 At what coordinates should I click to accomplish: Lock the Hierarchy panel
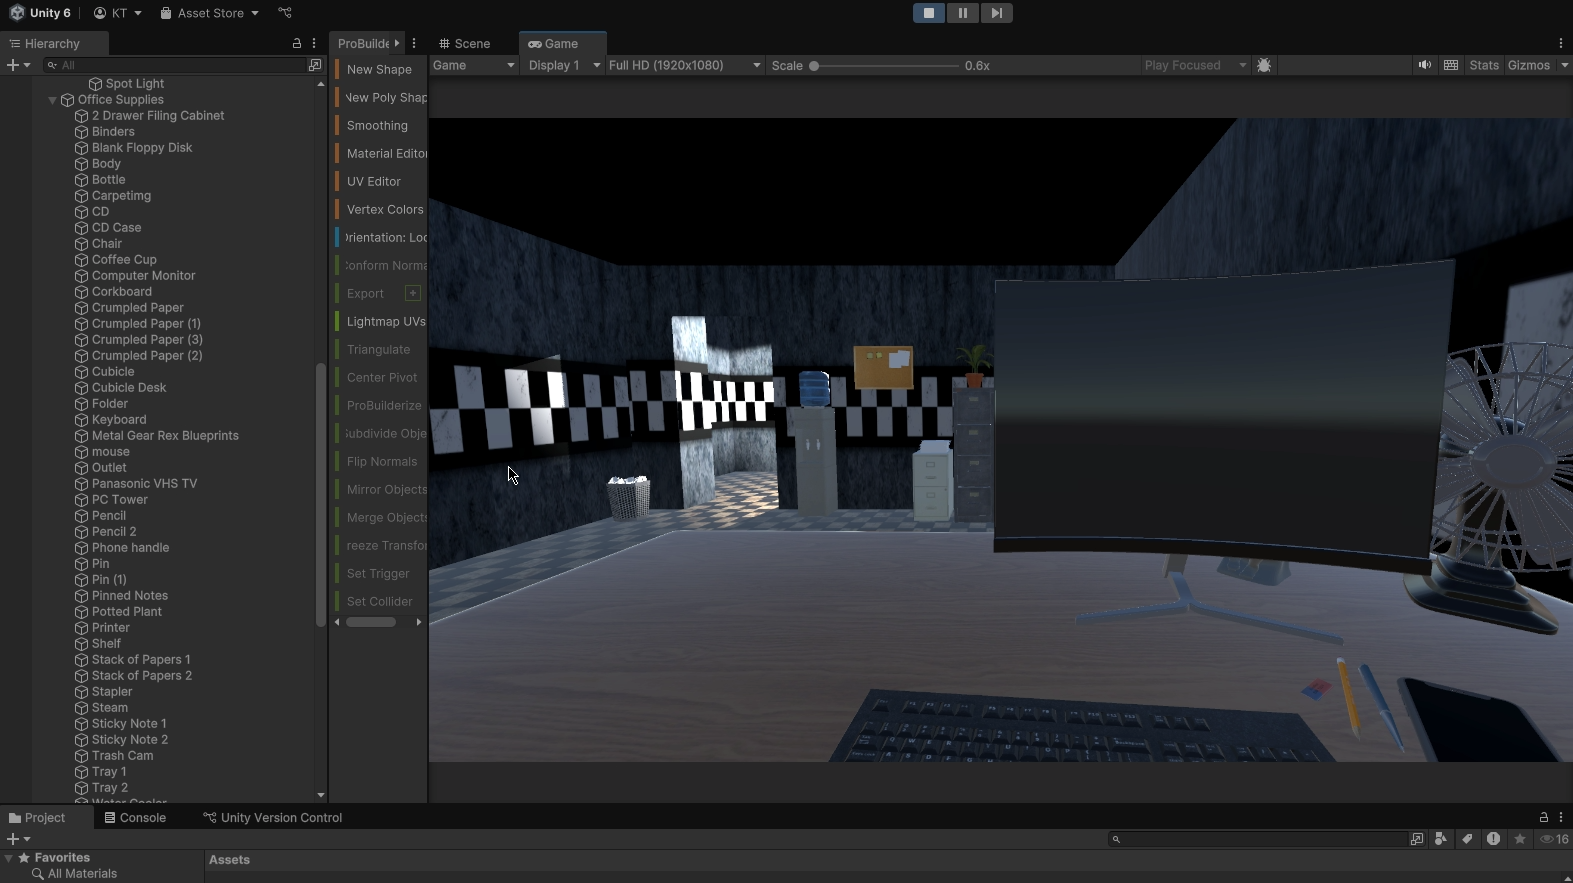tap(296, 43)
